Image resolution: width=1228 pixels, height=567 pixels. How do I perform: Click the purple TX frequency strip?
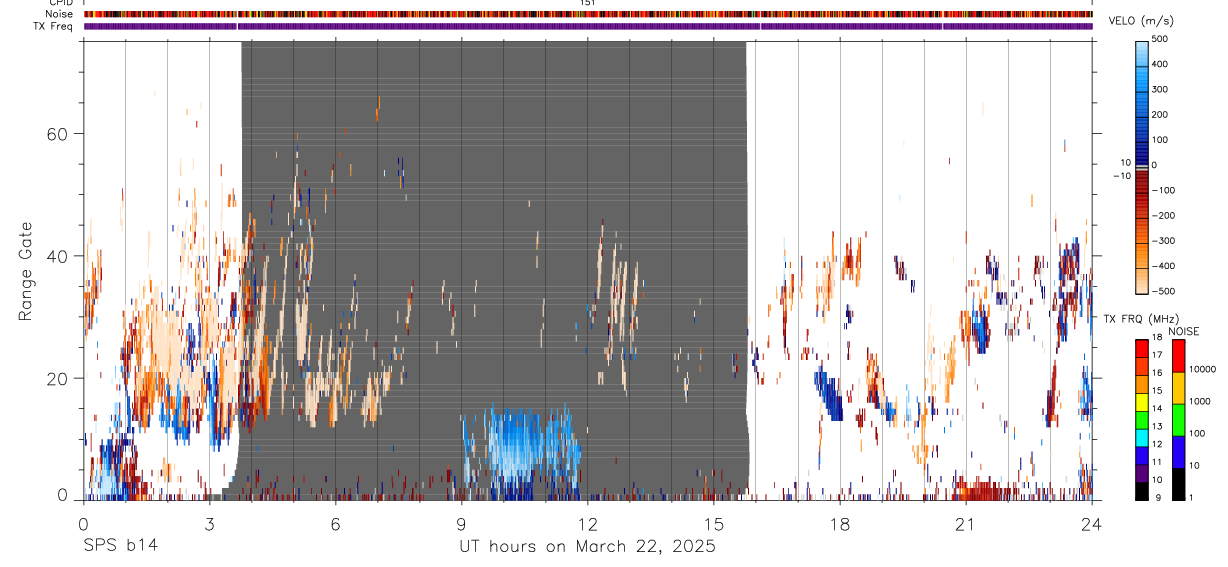[x=588, y=26]
